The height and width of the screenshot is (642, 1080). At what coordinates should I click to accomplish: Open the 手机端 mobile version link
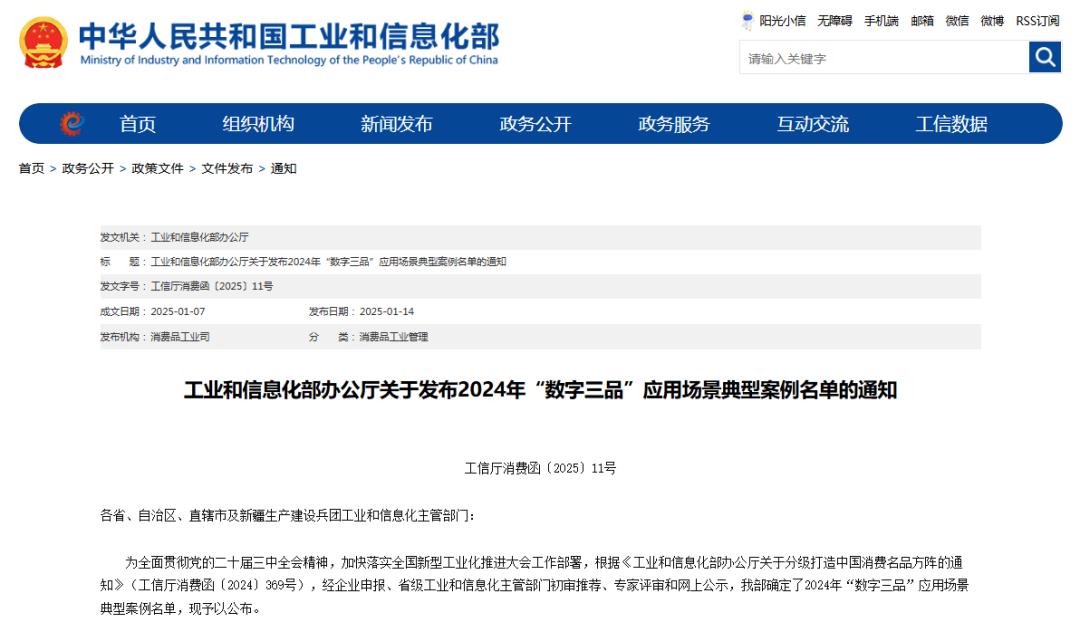tap(881, 21)
